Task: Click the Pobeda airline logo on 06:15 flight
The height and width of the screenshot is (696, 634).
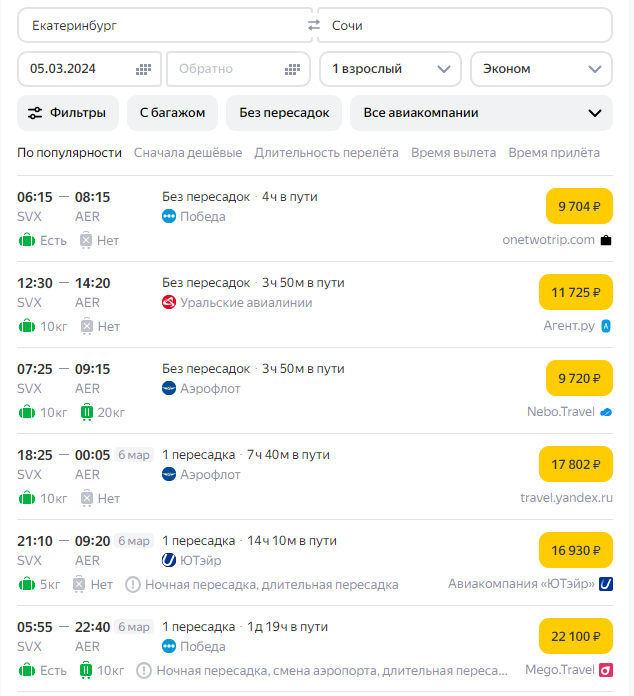Action: (169, 217)
